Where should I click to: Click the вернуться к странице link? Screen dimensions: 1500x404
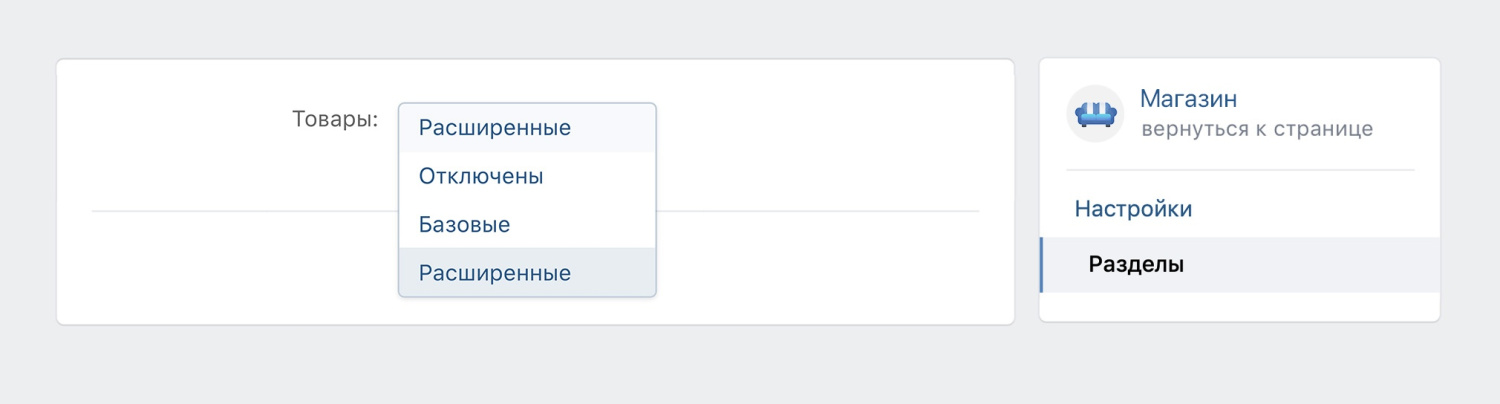[1256, 129]
